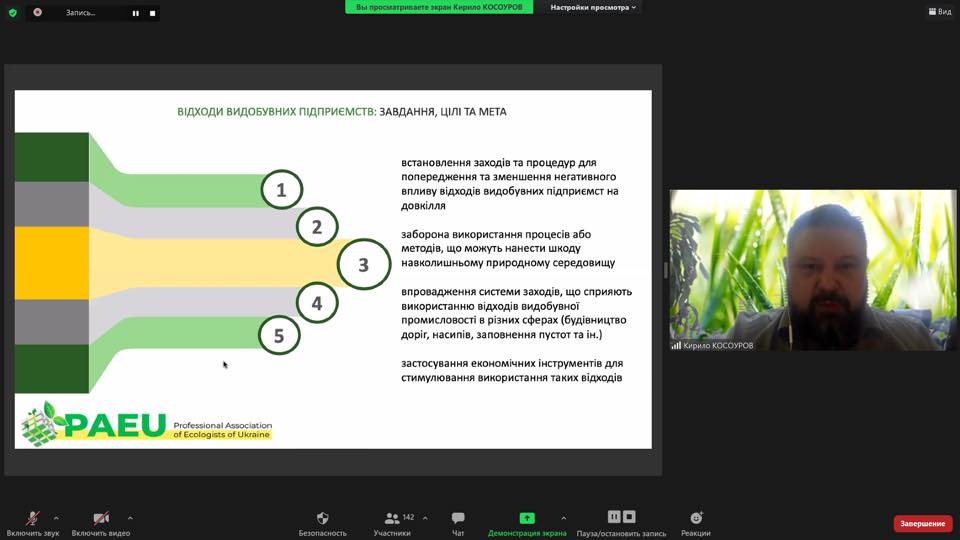
Task: Open the Чат chat panel
Action: 458,519
